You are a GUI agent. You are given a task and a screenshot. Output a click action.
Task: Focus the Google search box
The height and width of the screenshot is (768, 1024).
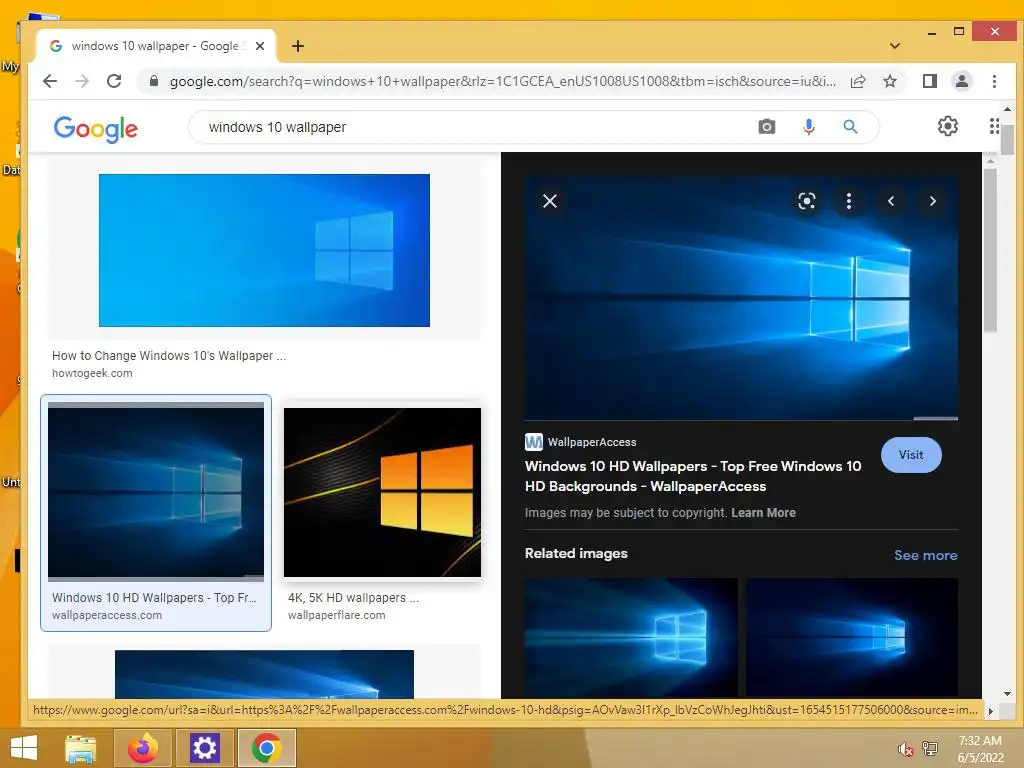pyautogui.click(x=477, y=127)
